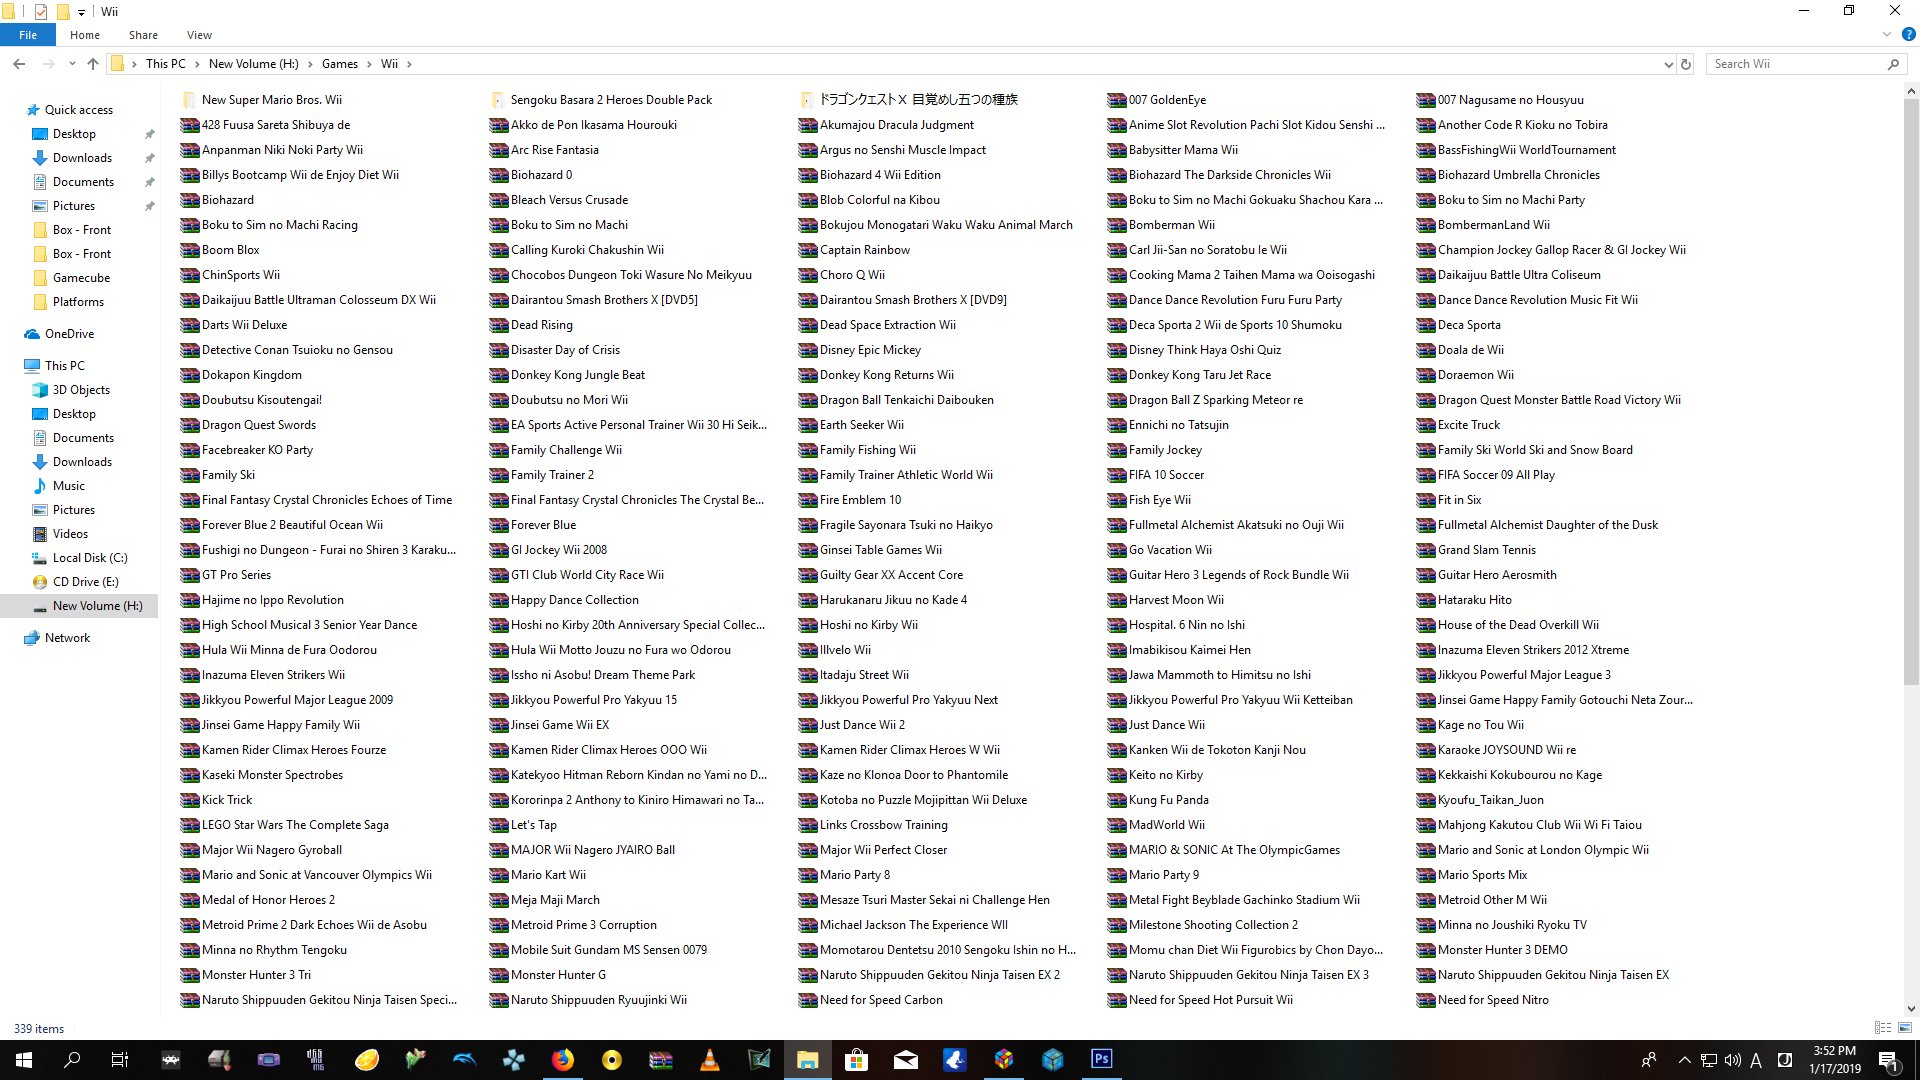Click the Properties checkmark icon in title bar
Image resolution: width=1920 pixels, height=1080 pixels.
pyautogui.click(x=41, y=11)
